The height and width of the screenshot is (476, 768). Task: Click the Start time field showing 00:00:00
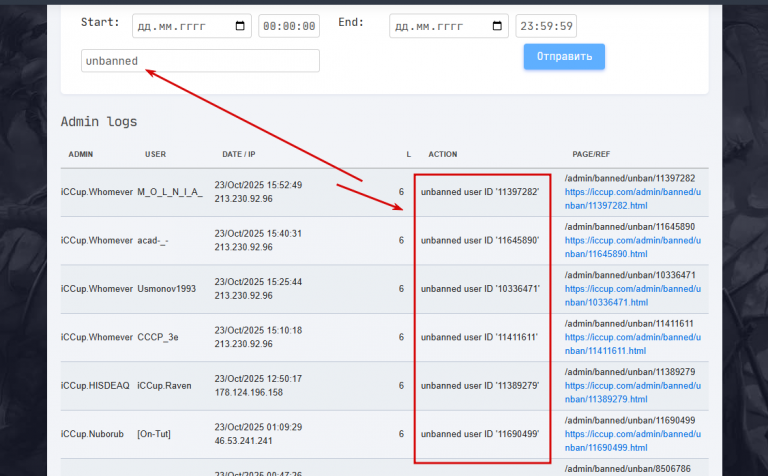pos(289,26)
